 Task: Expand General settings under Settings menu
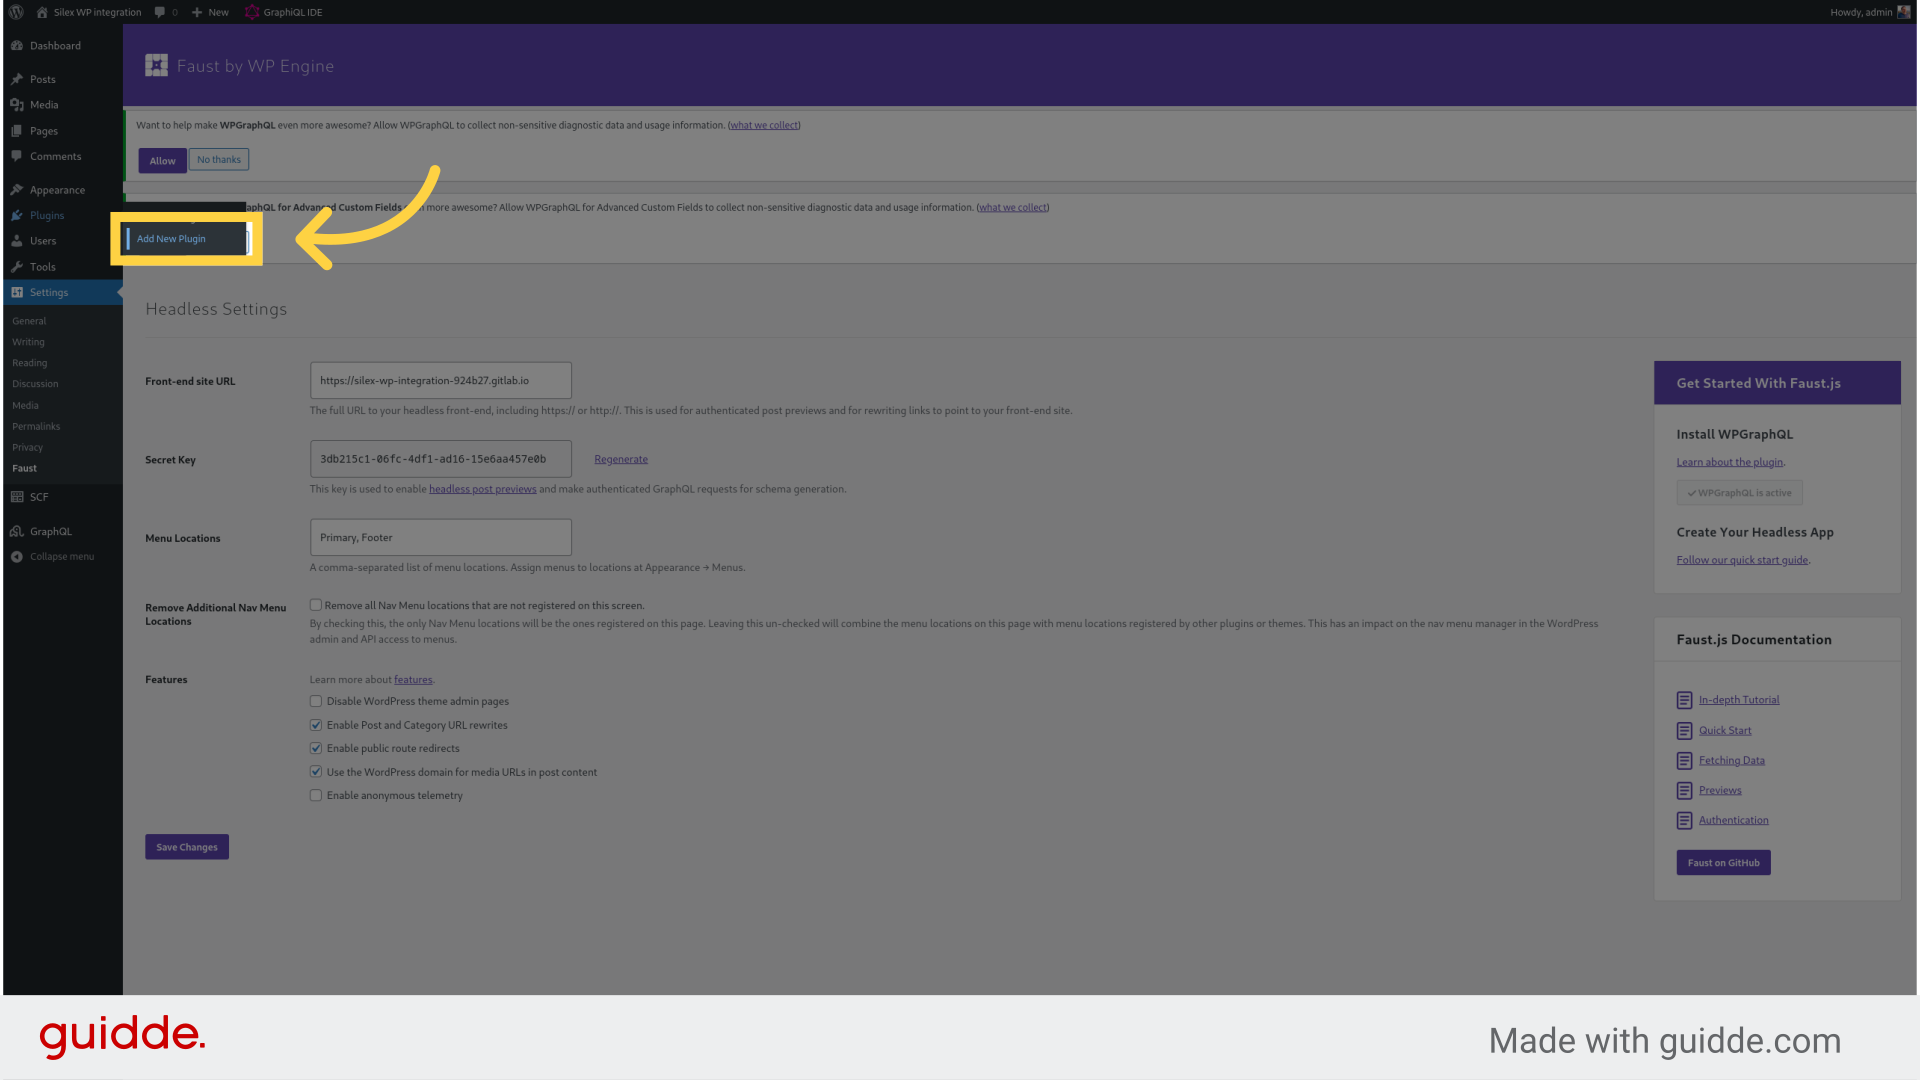[29, 319]
